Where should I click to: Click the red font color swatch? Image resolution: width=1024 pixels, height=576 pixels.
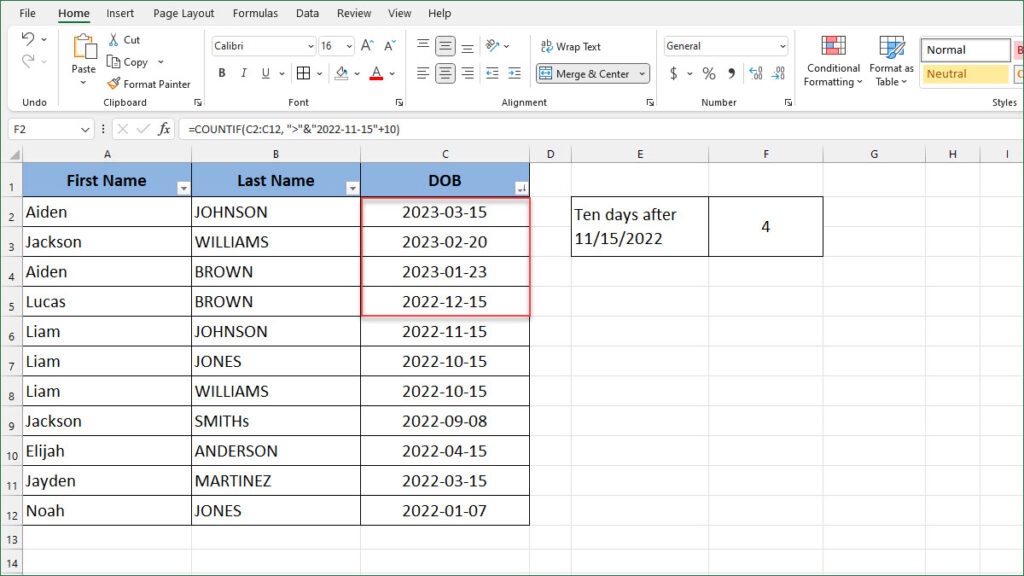(376, 73)
